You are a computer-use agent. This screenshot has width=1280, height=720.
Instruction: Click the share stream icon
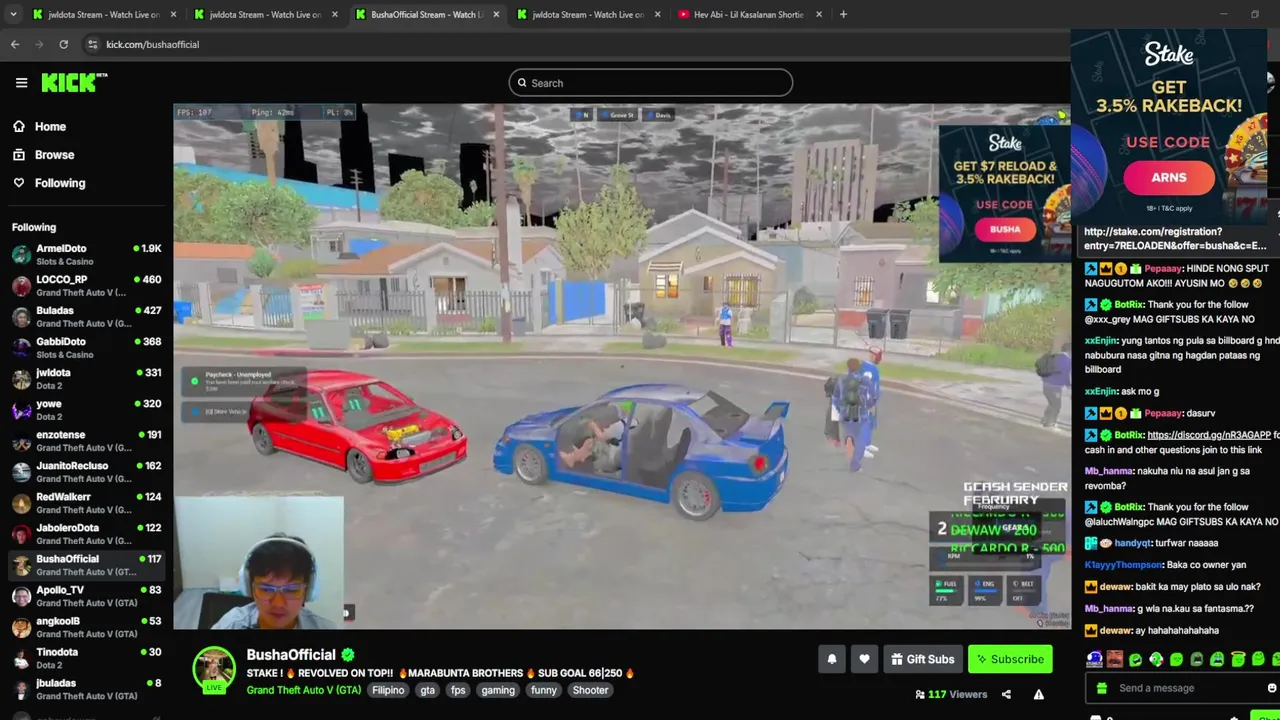pyautogui.click(x=1006, y=694)
